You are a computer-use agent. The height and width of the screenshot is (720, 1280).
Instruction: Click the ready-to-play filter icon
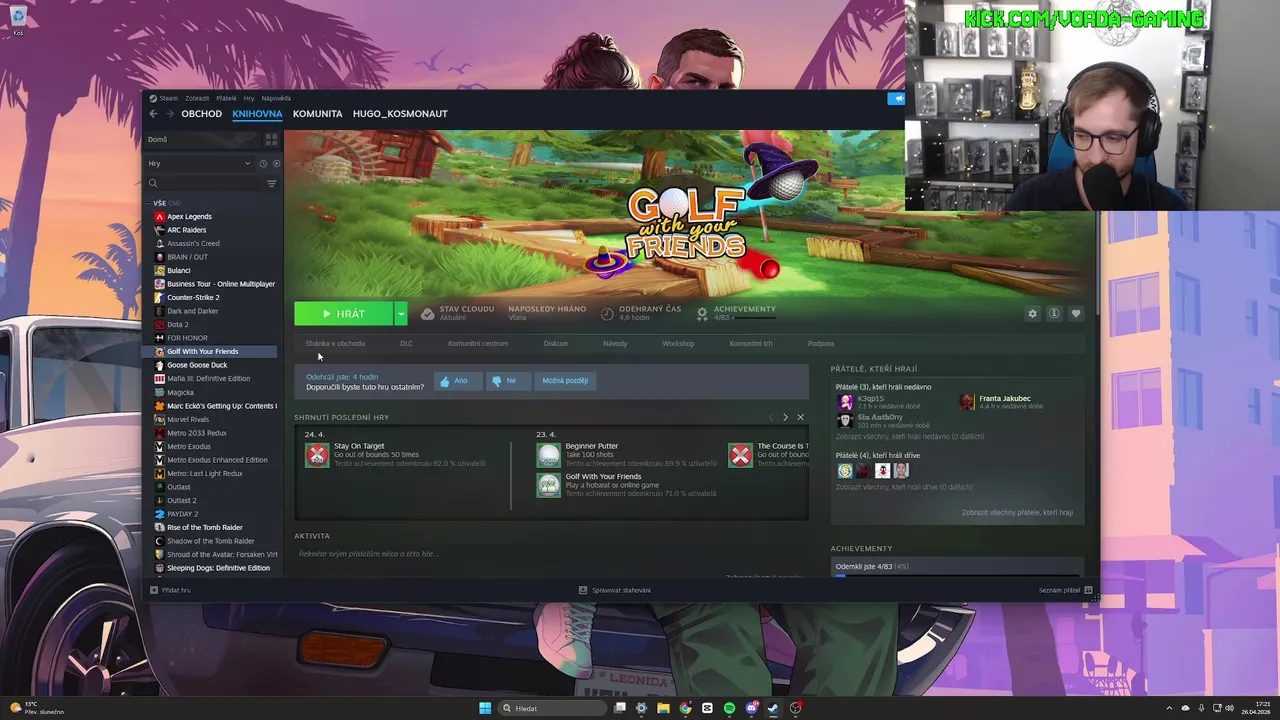pyautogui.click(x=276, y=163)
